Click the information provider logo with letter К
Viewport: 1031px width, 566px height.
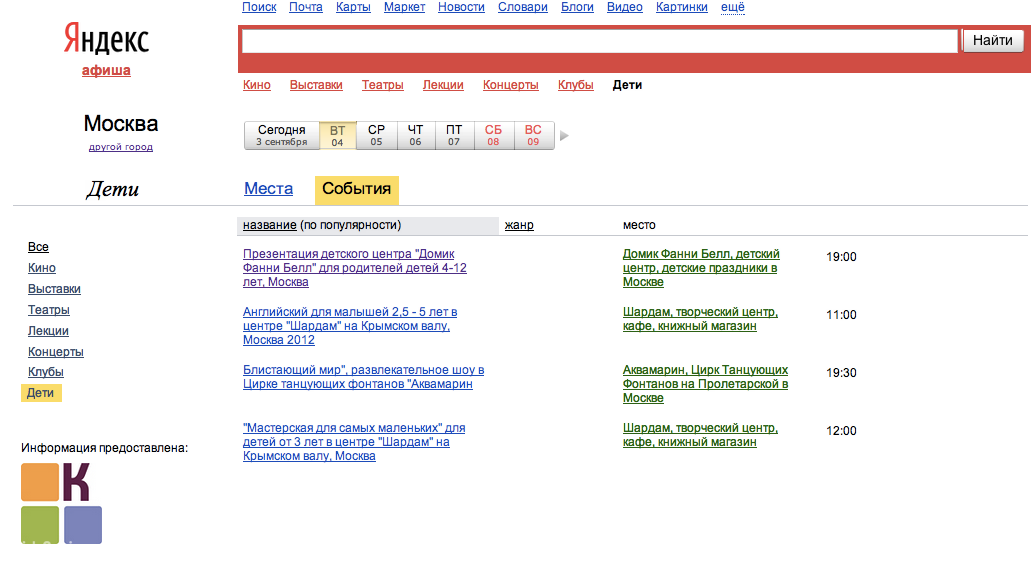click(x=62, y=503)
